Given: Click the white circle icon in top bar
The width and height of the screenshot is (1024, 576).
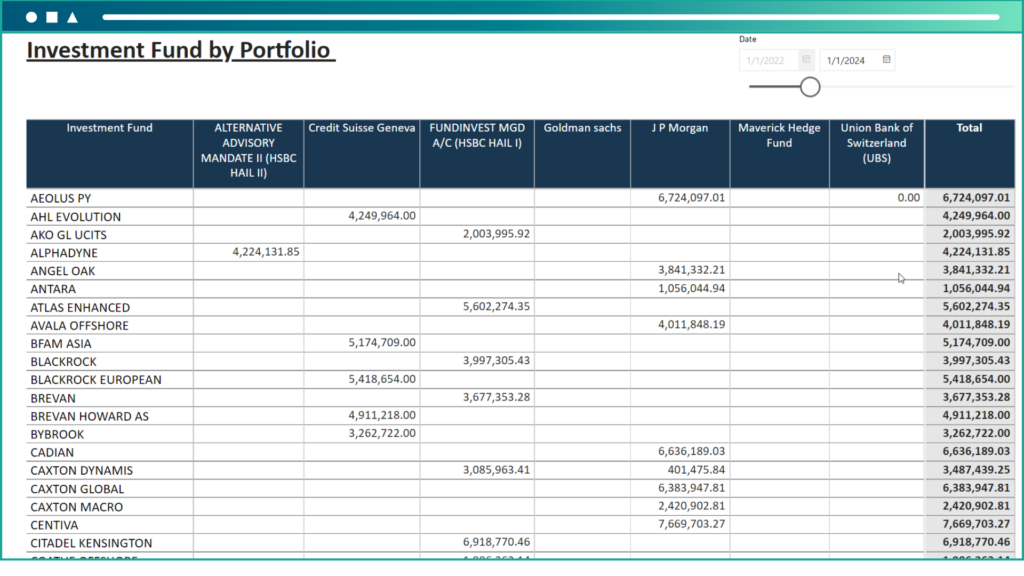Looking at the screenshot, I should click(31, 17).
